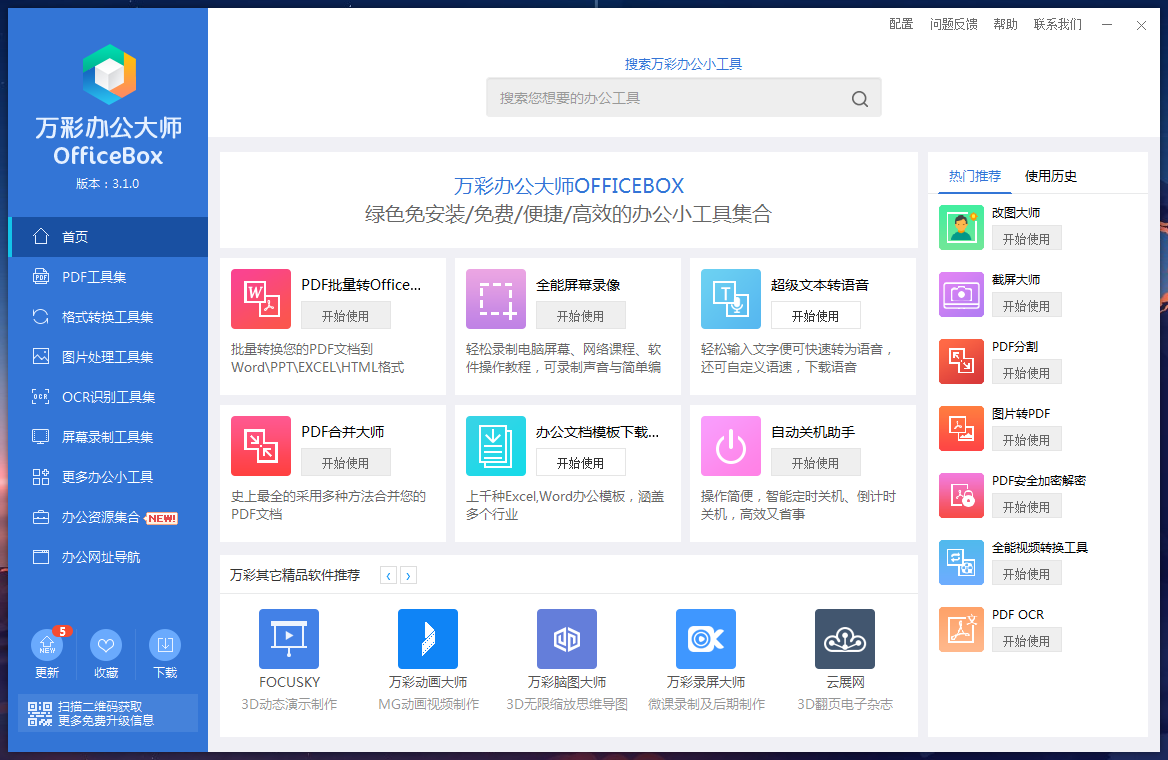1168x760 pixels.
Task: Click the 搜索万彩办公小工具 label
Action: click(683, 64)
